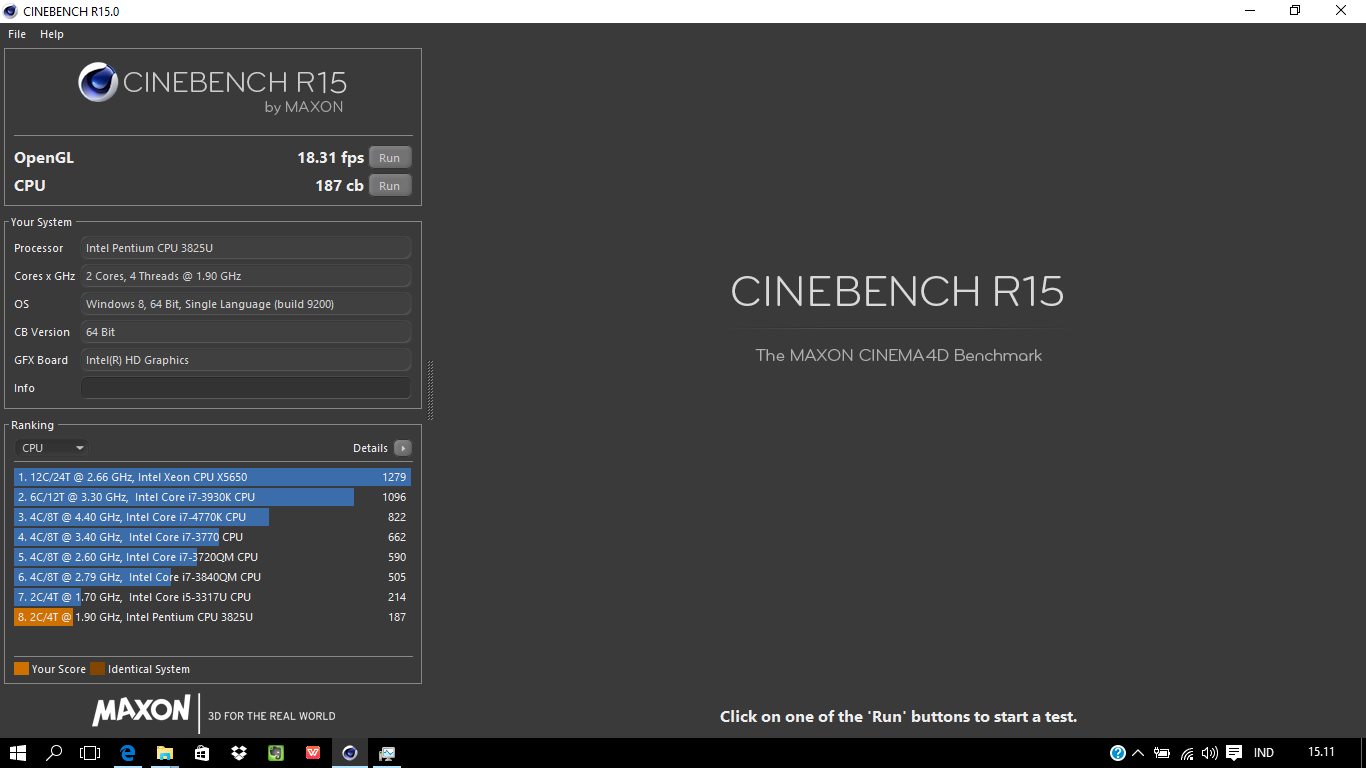Run the CPU benchmark test

pyautogui.click(x=390, y=186)
